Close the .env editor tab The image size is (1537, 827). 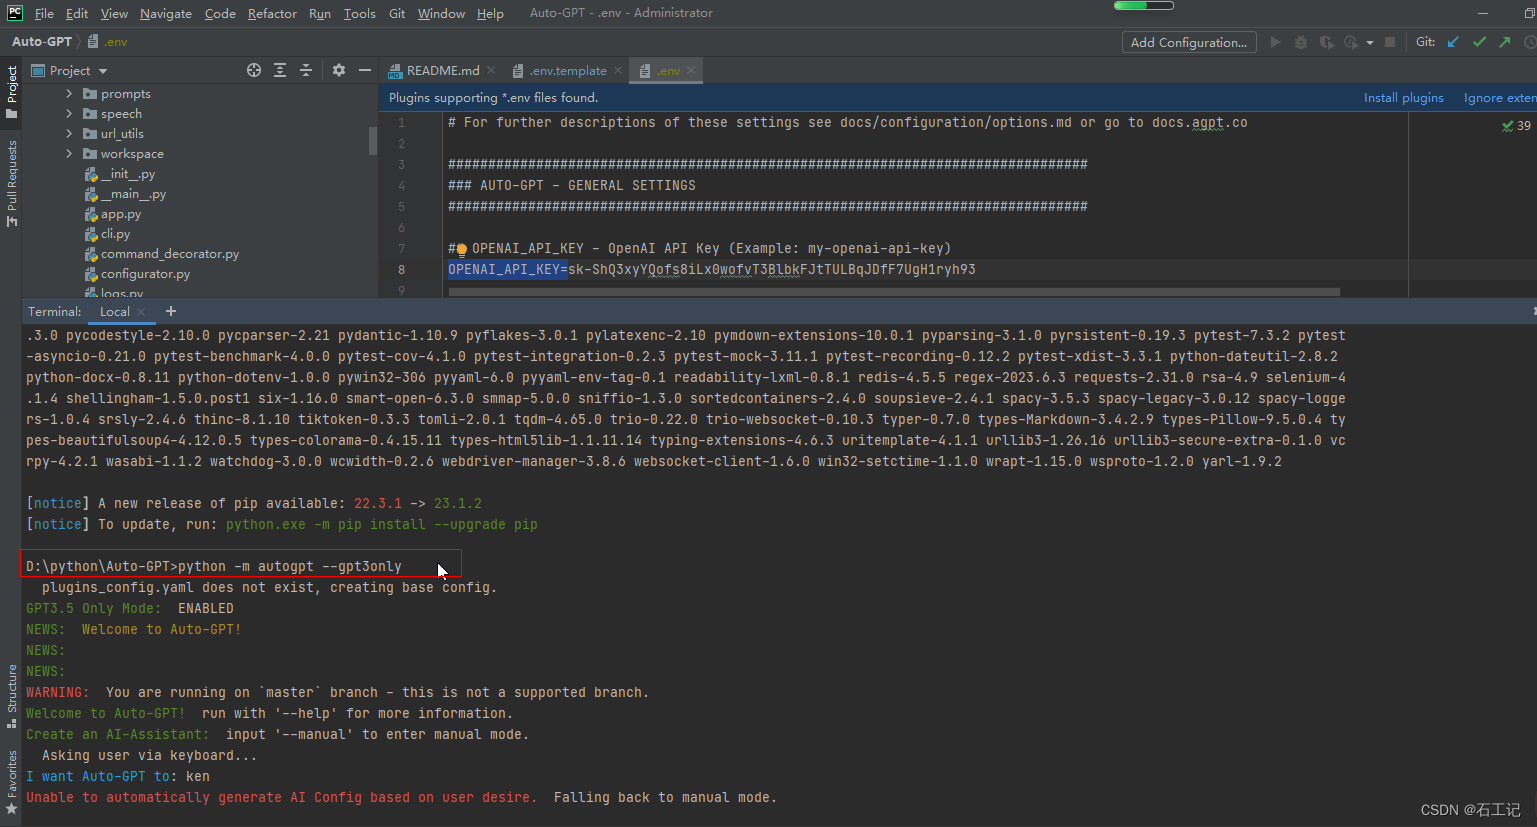click(691, 70)
